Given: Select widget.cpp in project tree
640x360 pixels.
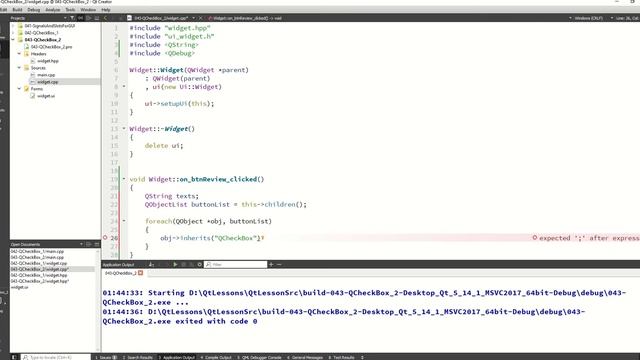Looking at the screenshot, I should [47, 82].
